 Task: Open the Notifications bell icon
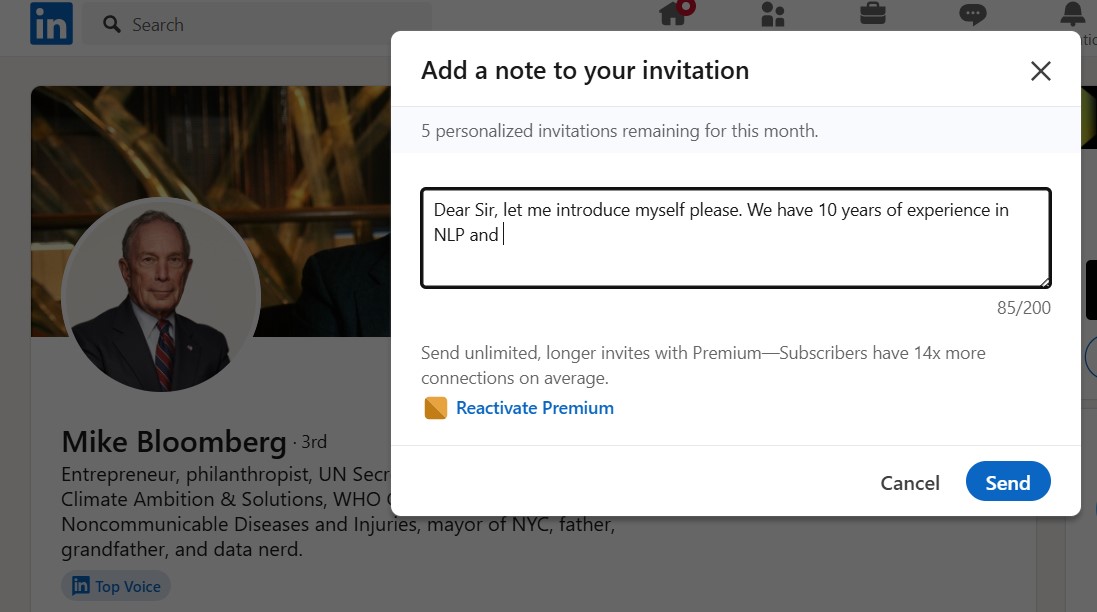click(1073, 14)
